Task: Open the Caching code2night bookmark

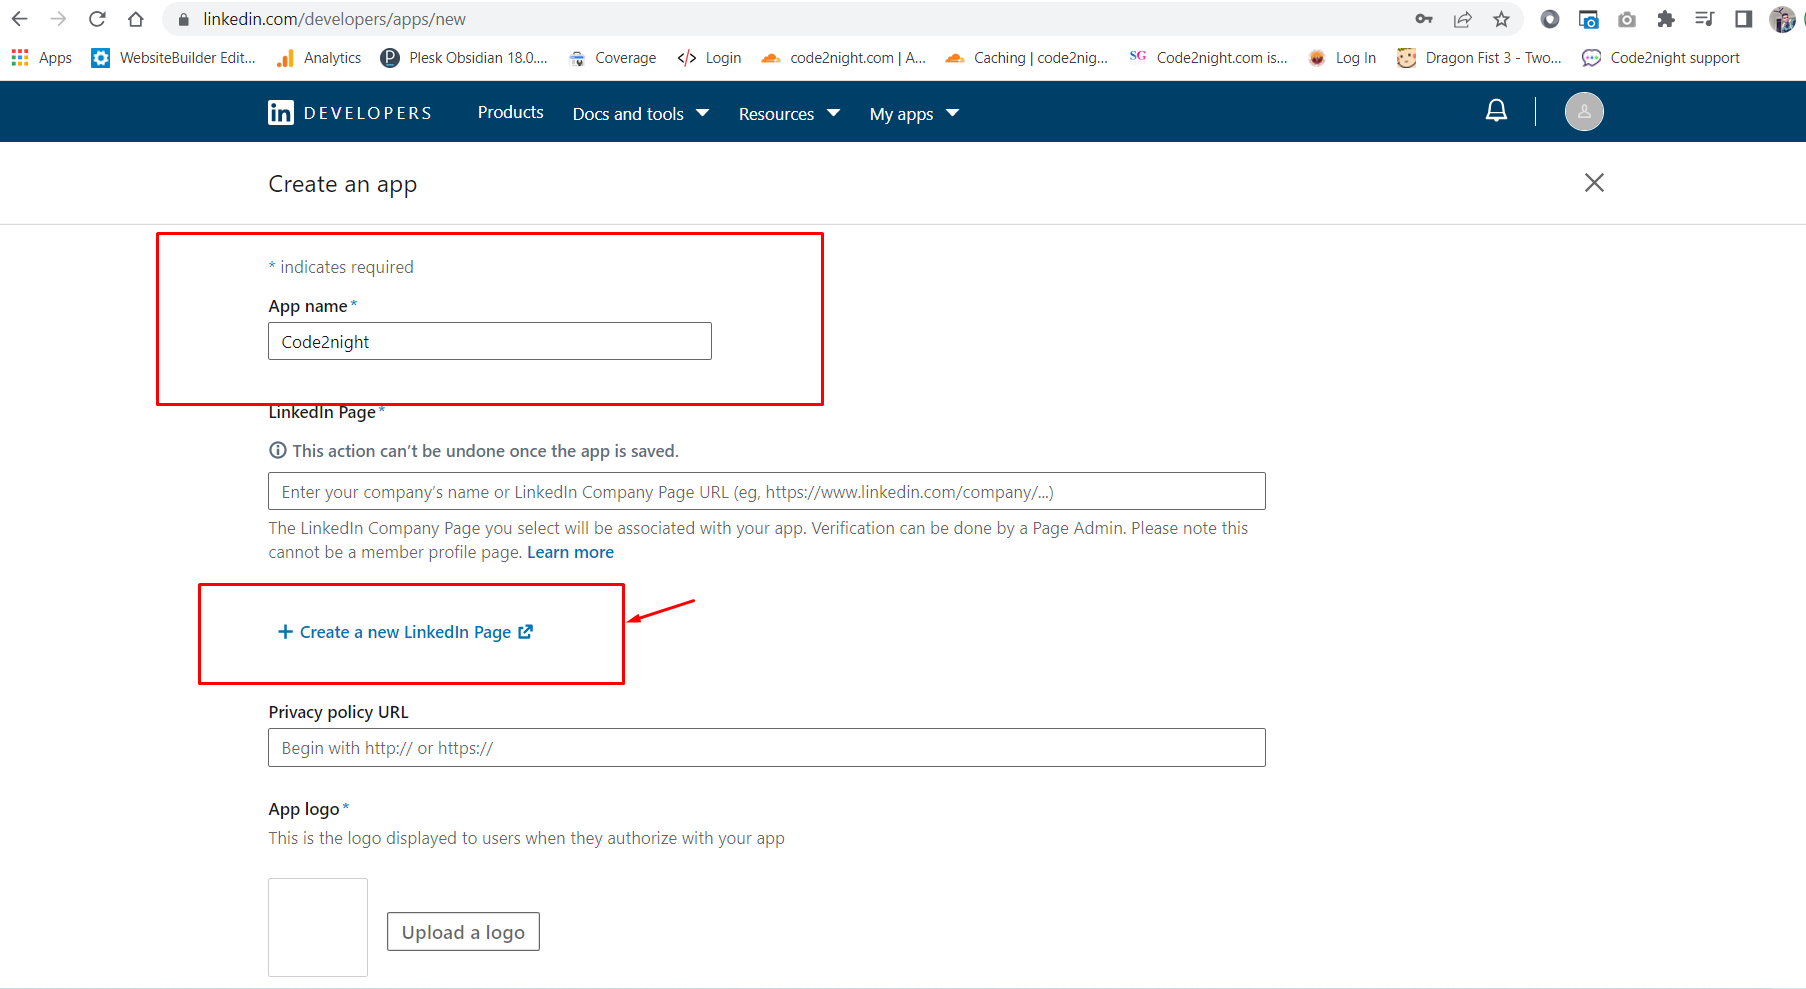Action: pyautogui.click(x=1027, y=58)
